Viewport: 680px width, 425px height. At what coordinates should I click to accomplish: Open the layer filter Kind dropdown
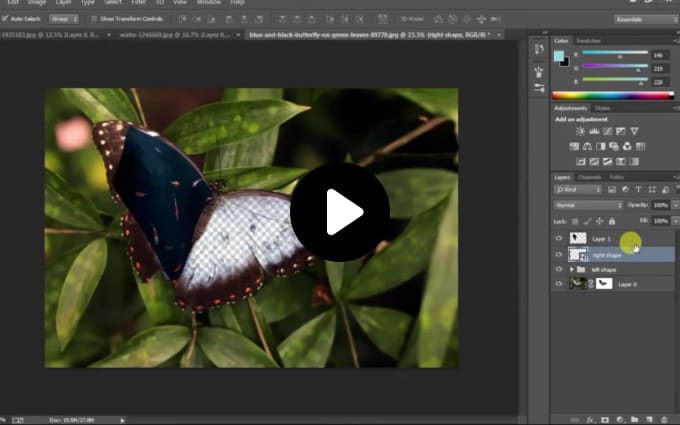(578, 190)
